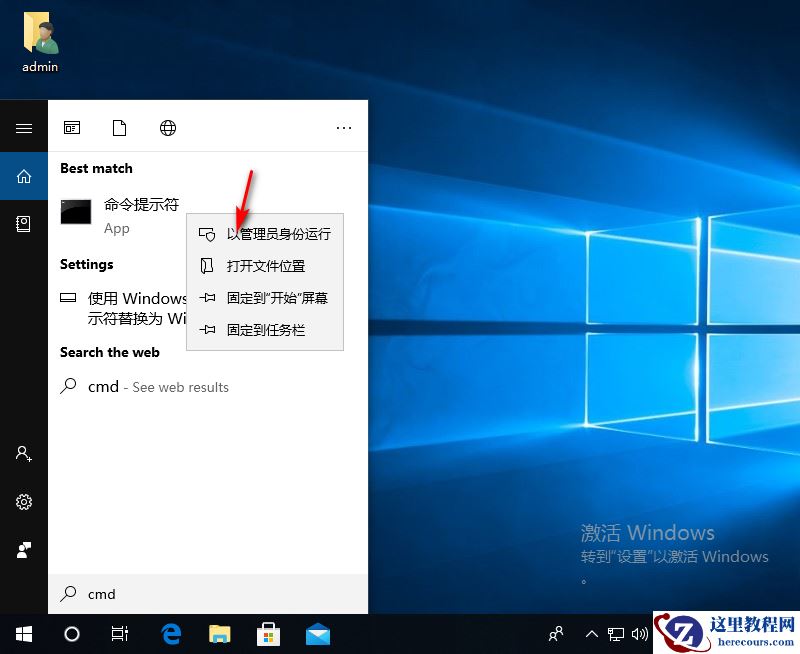Open more search filters via the ellipsis
This screenshot has height=654, width=800.
click(344, 128)
